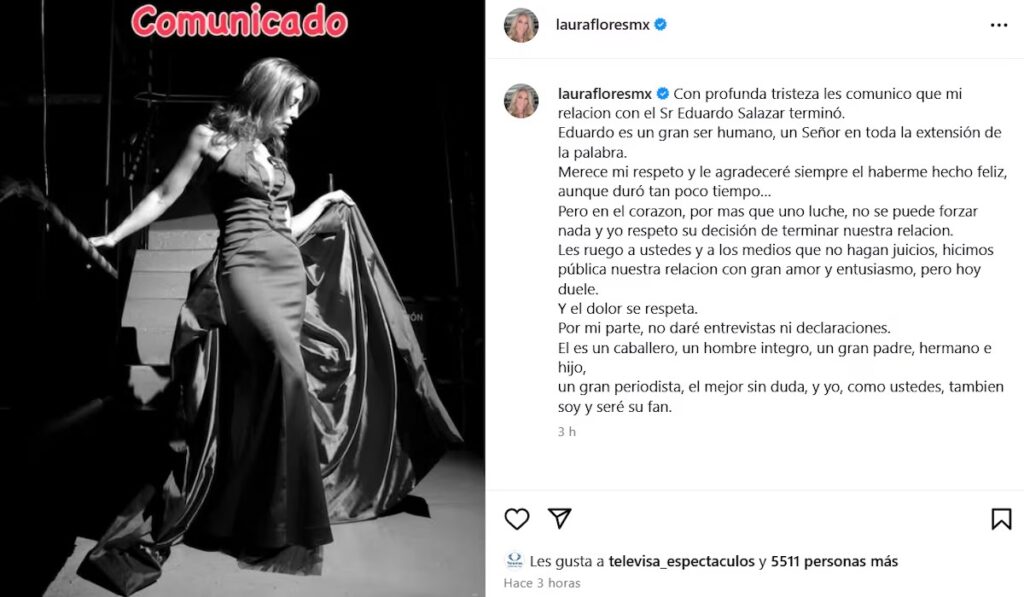Share the post via paper plane icon

pyautogui.click(x=560, y=518)
